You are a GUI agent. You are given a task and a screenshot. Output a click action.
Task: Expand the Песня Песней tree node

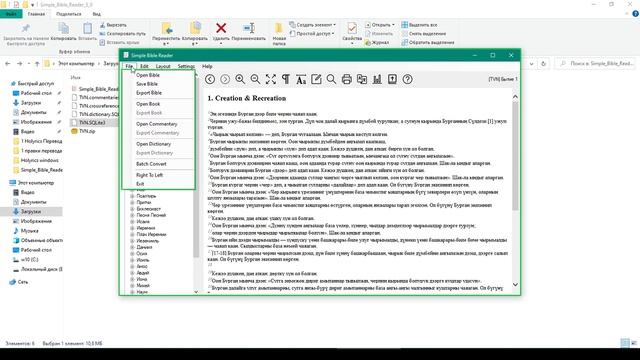(132, 215)
